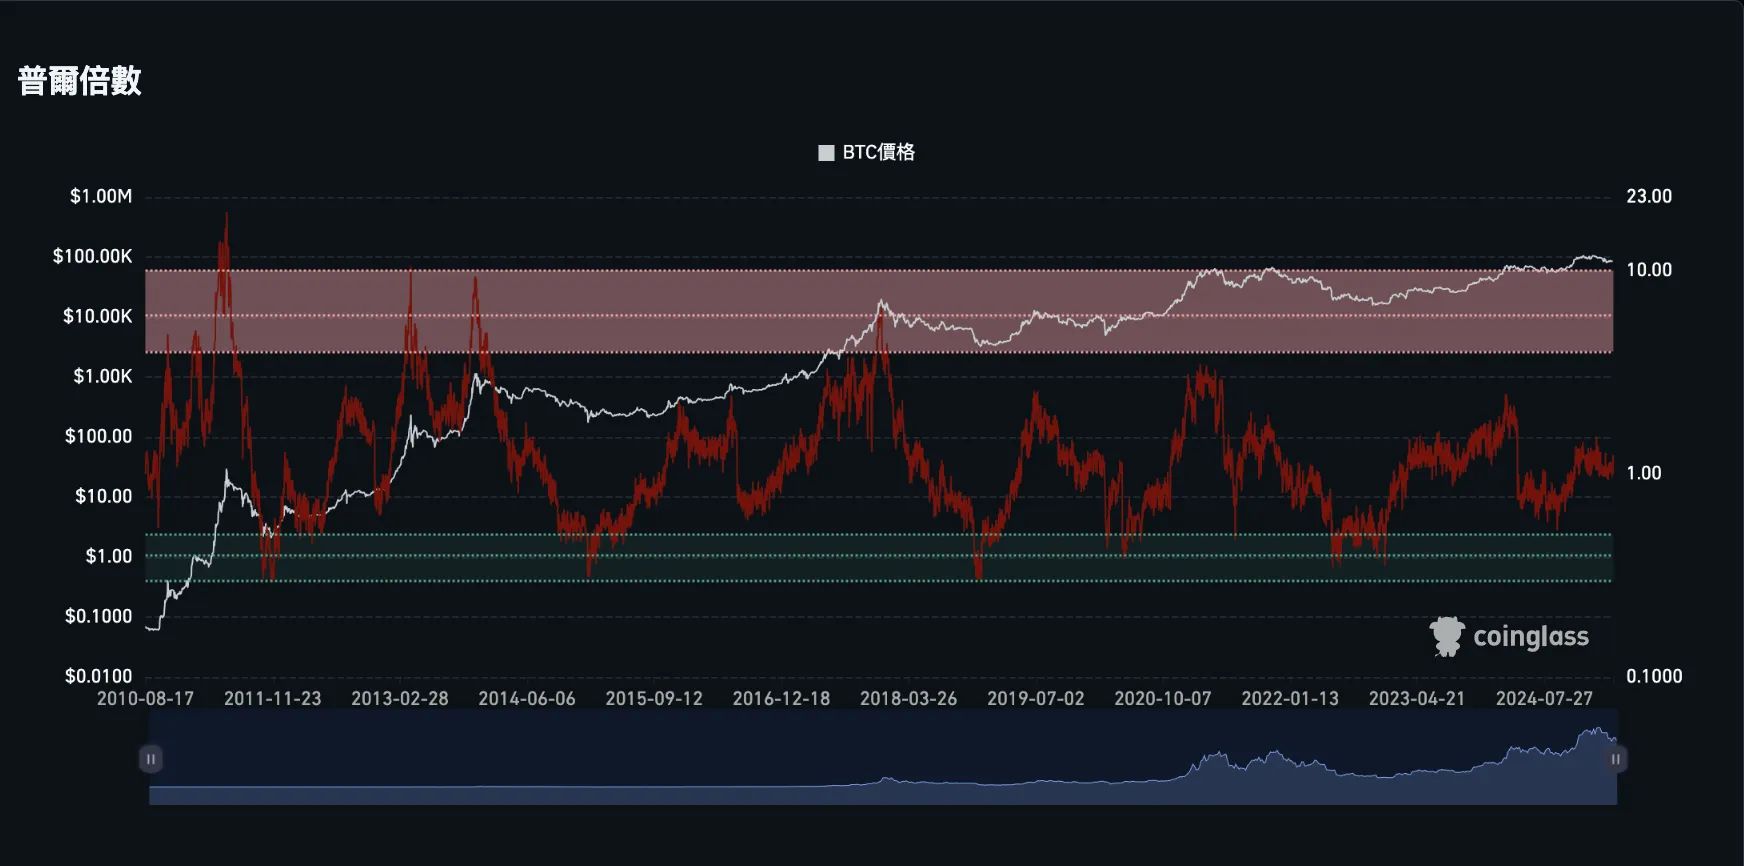Click the 0.1000 label on the right axis
Screen dimensions: 1744x866
click(1653, 676)
